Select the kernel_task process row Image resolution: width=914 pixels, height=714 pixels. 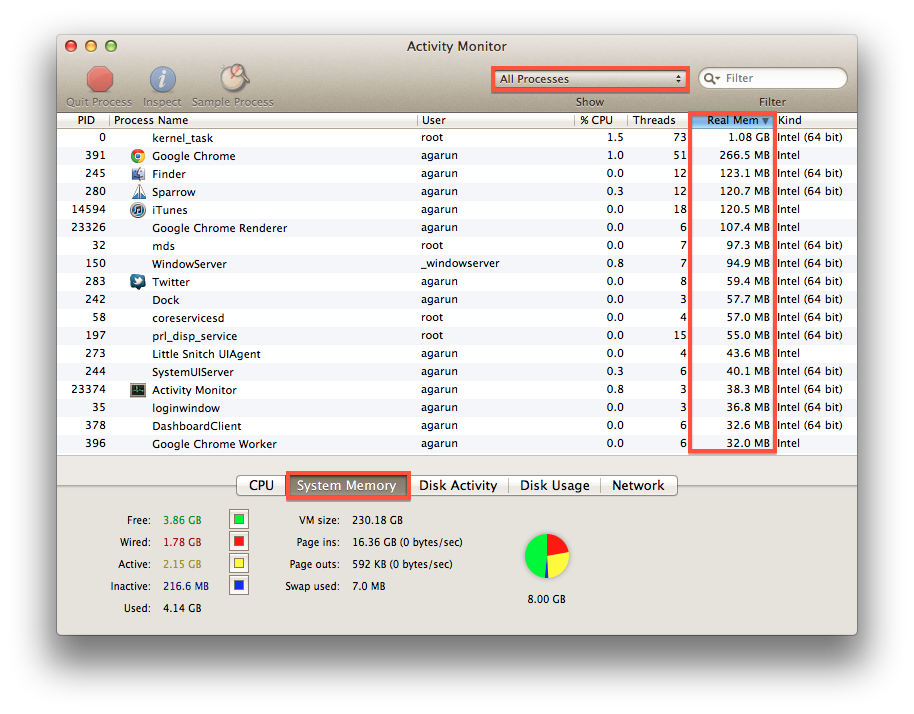click(457, 138)
